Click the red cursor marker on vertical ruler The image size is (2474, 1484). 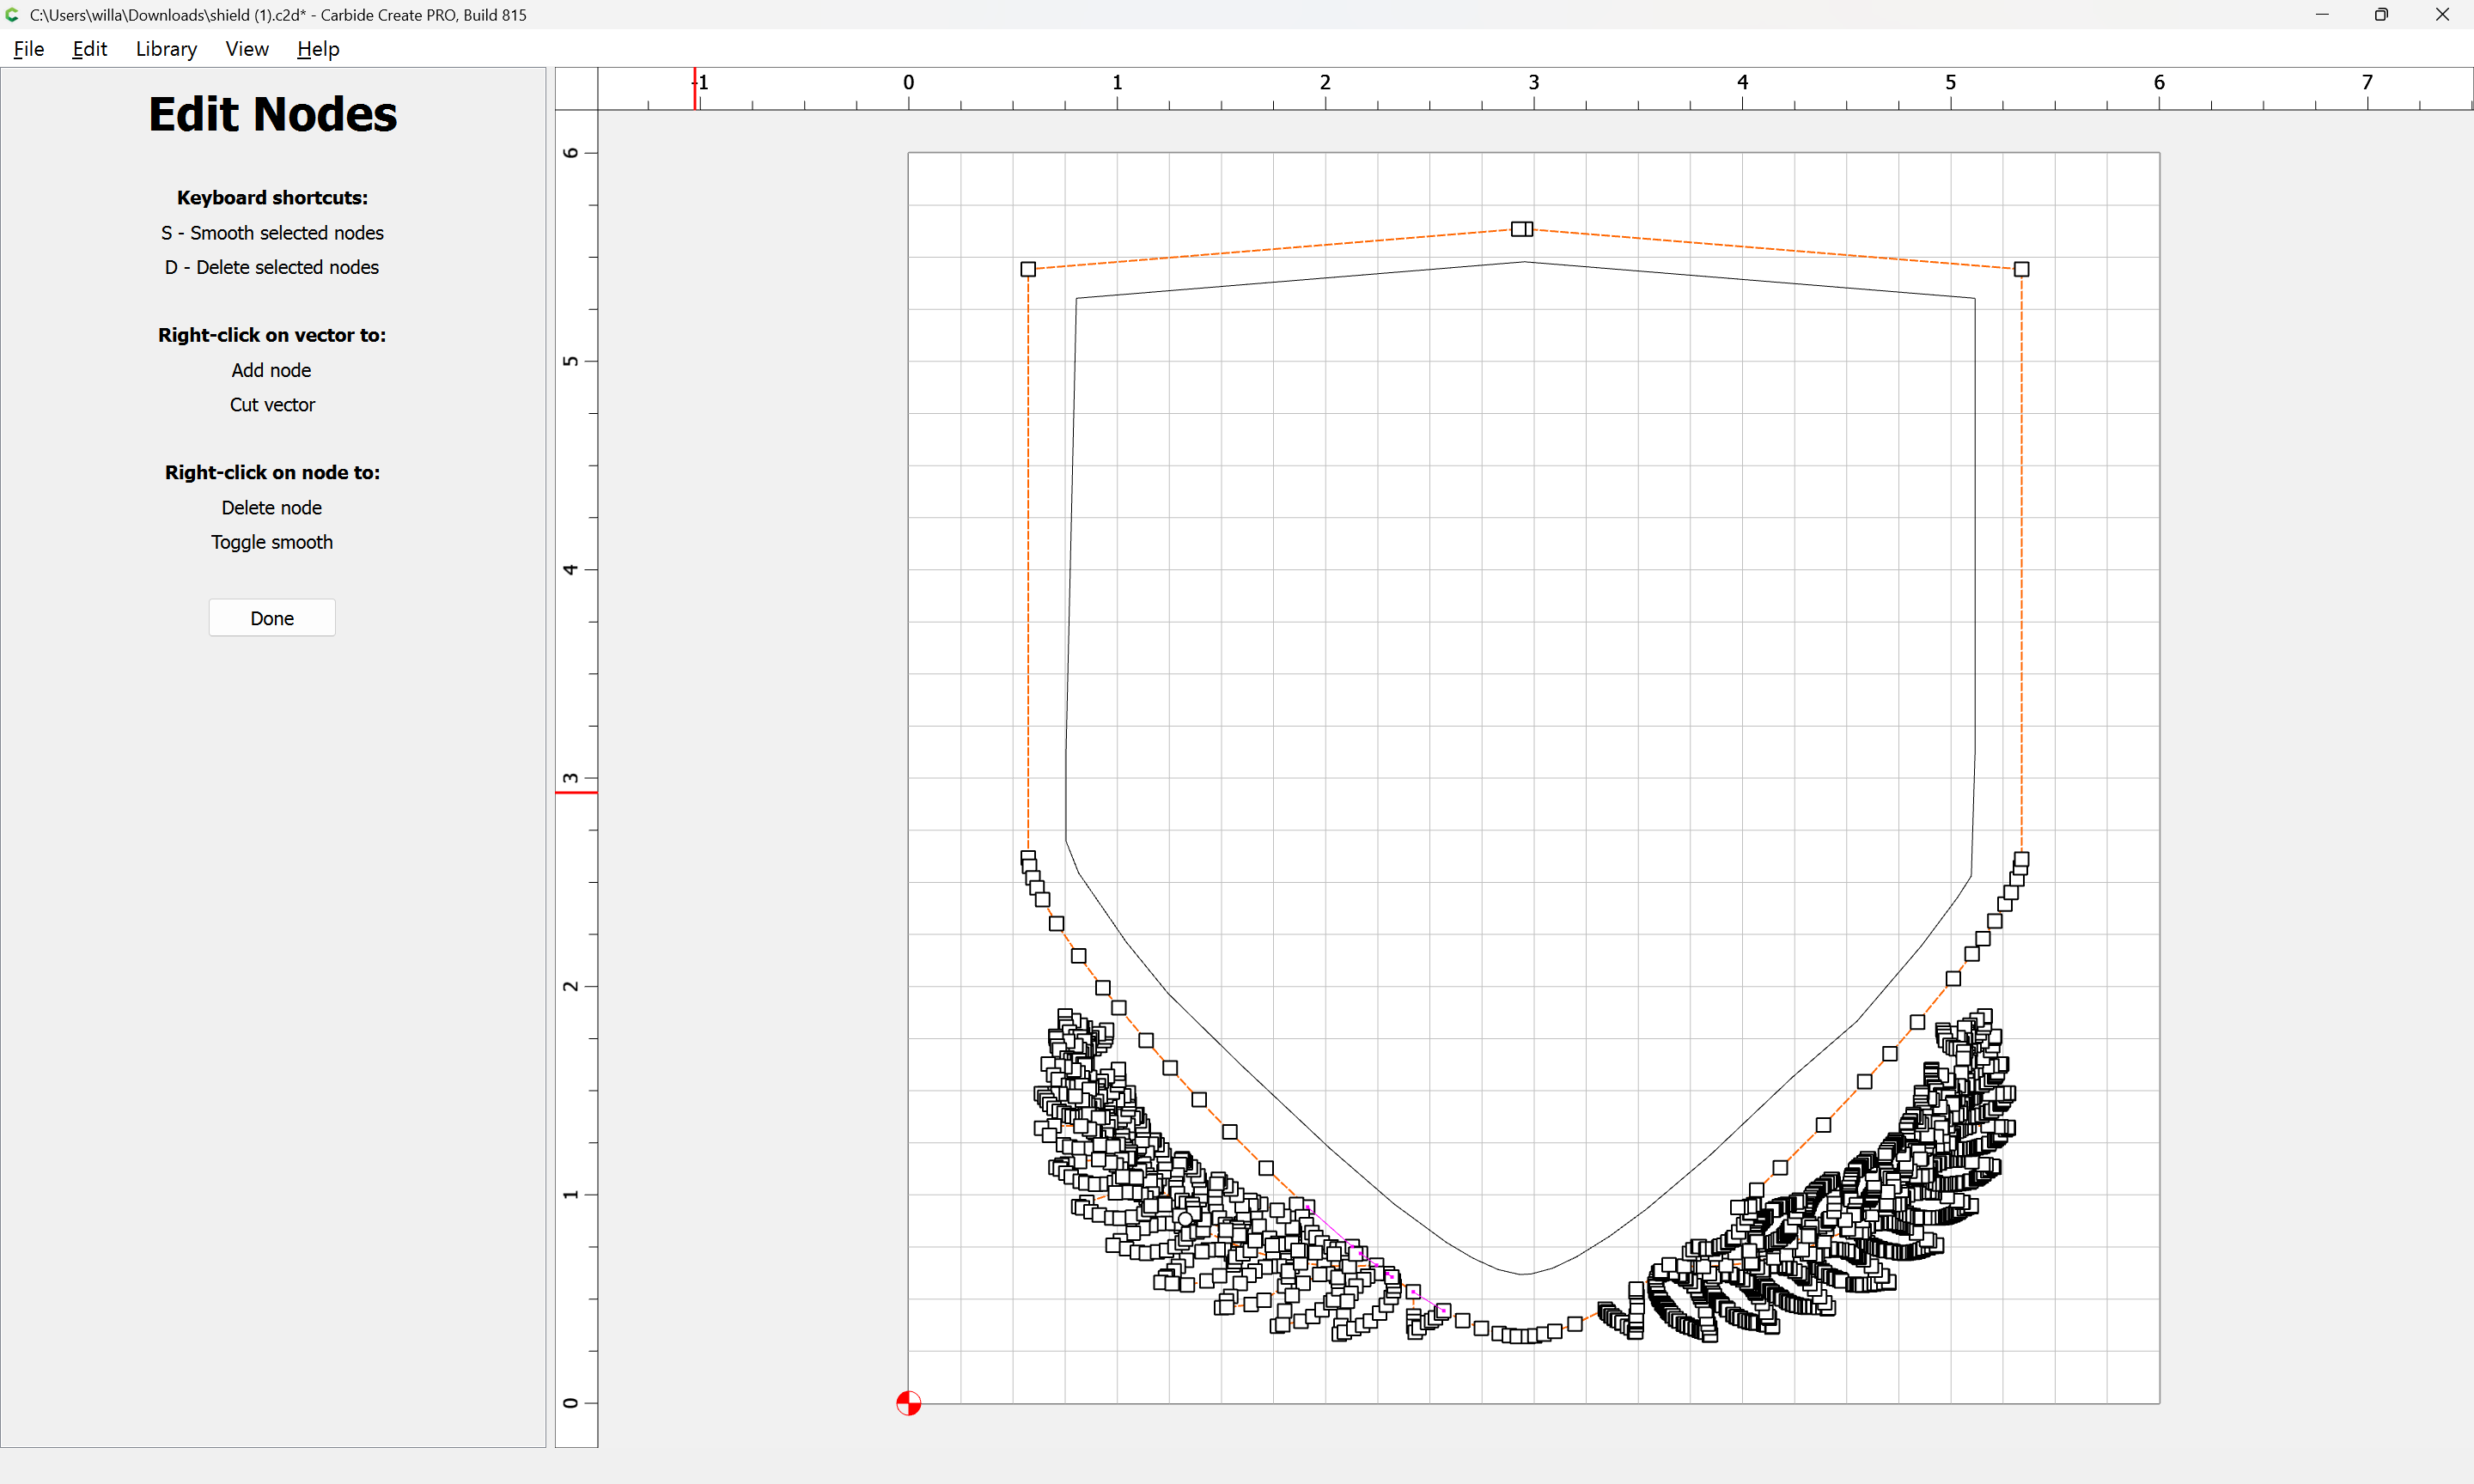tap(576, 793)
